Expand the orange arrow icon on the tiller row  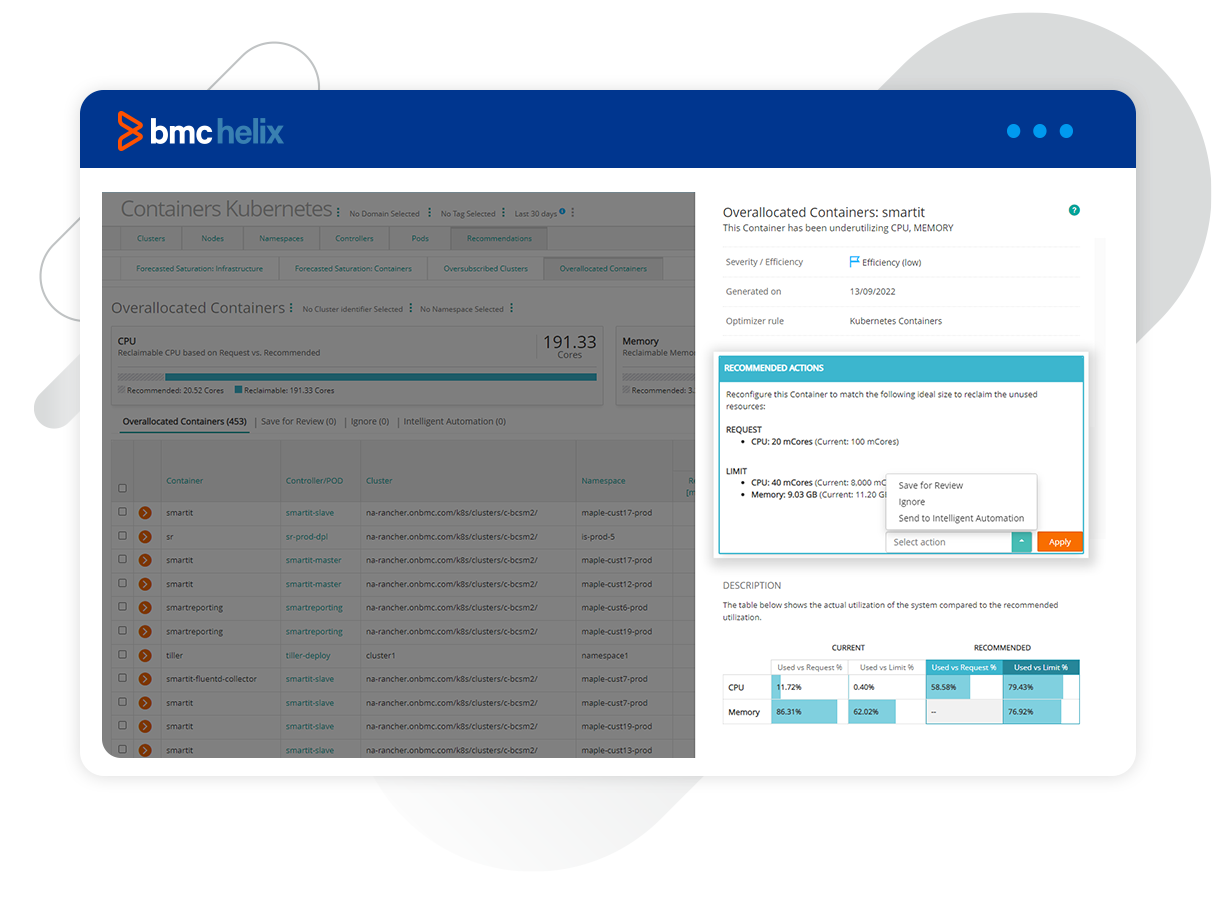[145, 655]
